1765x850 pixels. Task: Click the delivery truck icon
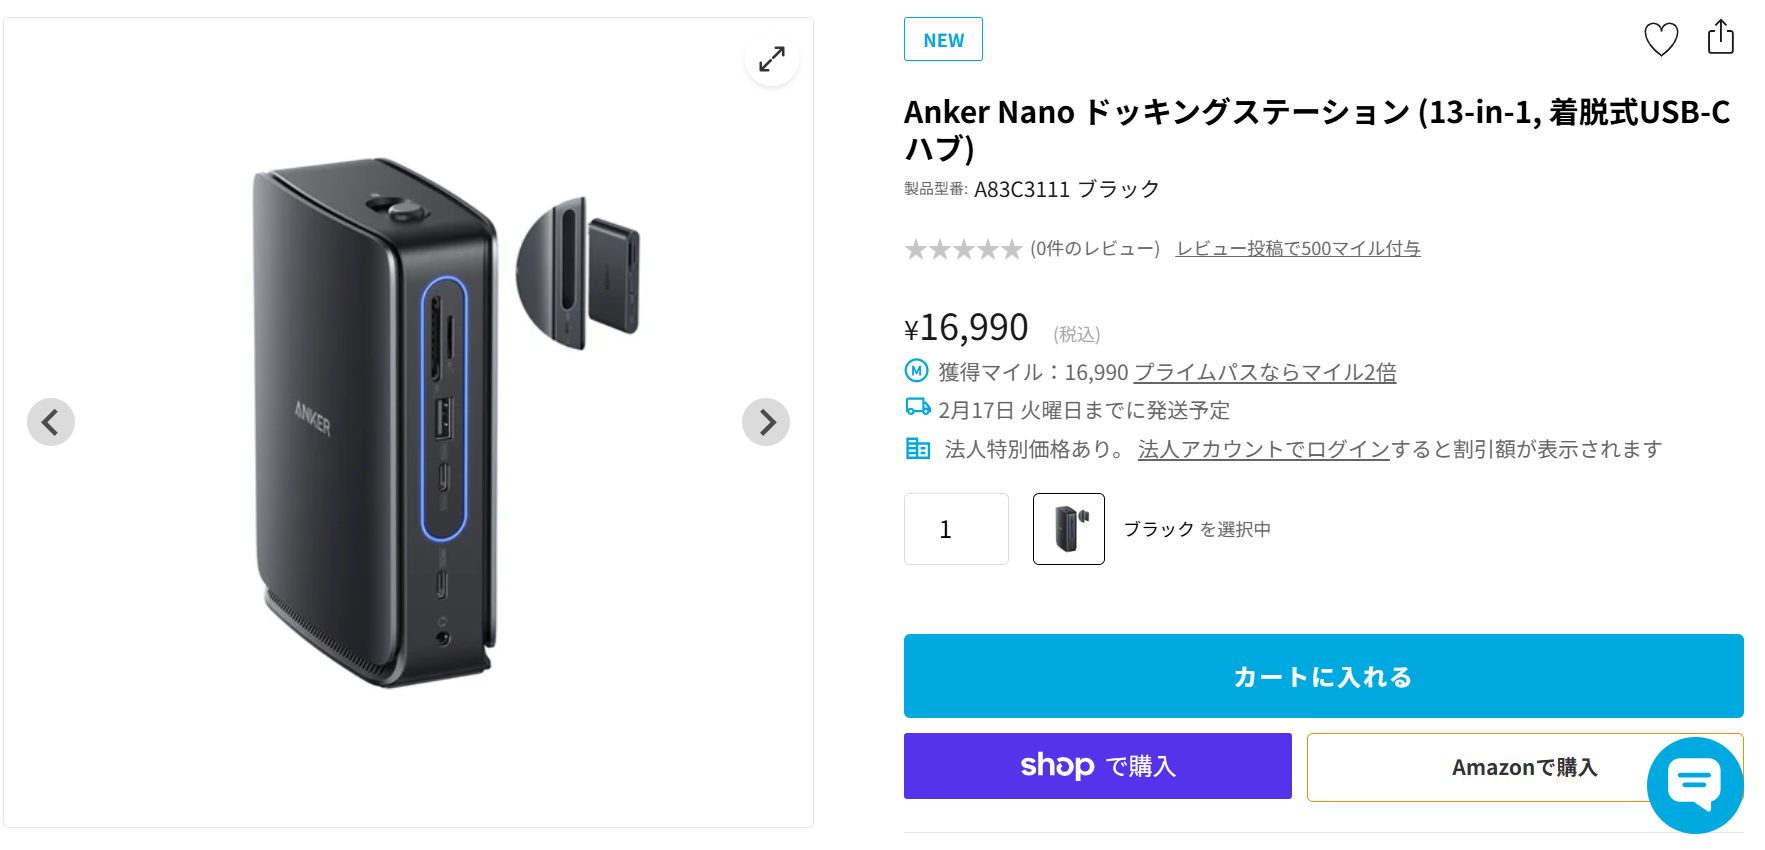[x=917, y=408]
